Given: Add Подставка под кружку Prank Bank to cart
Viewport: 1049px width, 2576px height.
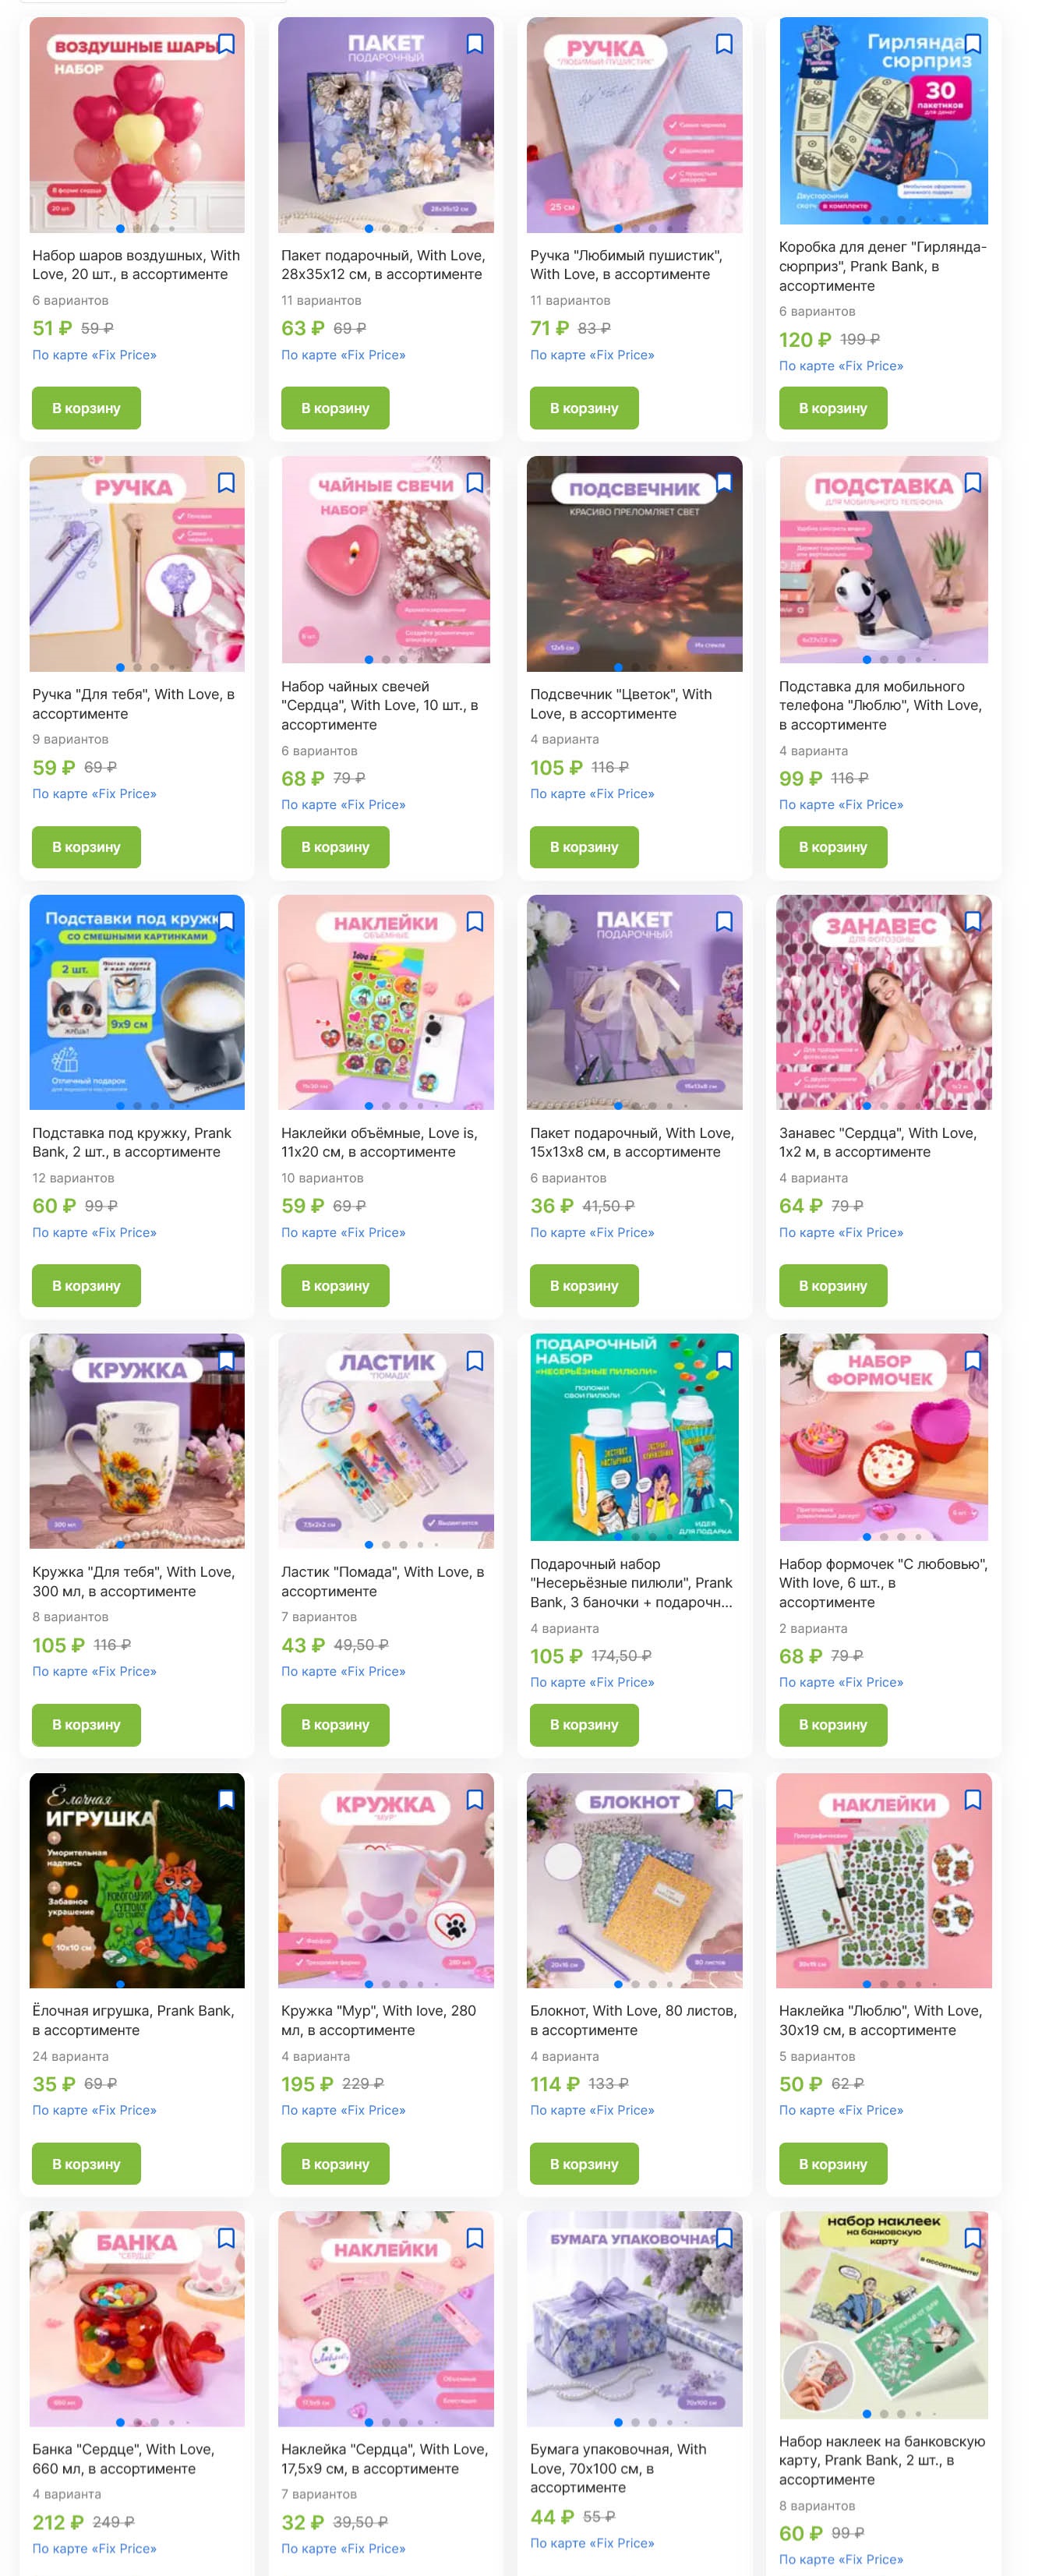Looking at the screenshot, I should pyautogui.click(x=86, y=1286).
